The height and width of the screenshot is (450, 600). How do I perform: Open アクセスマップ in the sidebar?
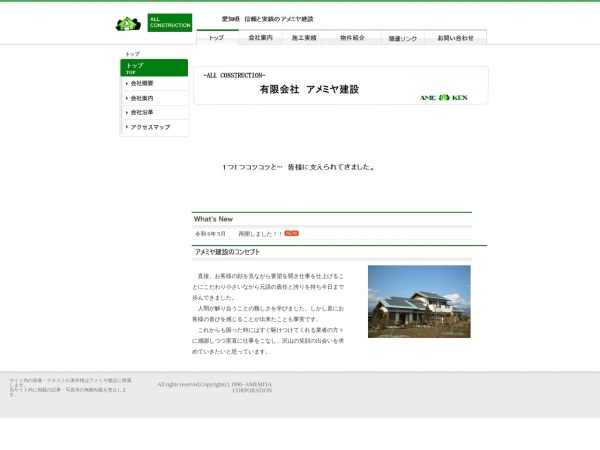[x=155, y=127]
